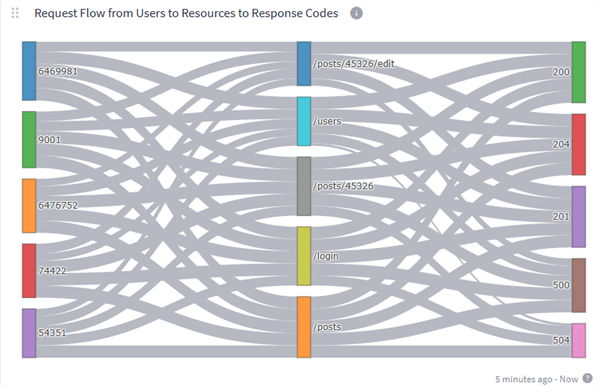Viewport: 599px width, 386px height.
Task: Click the orange /posts resource node
Action: [304, 327]
